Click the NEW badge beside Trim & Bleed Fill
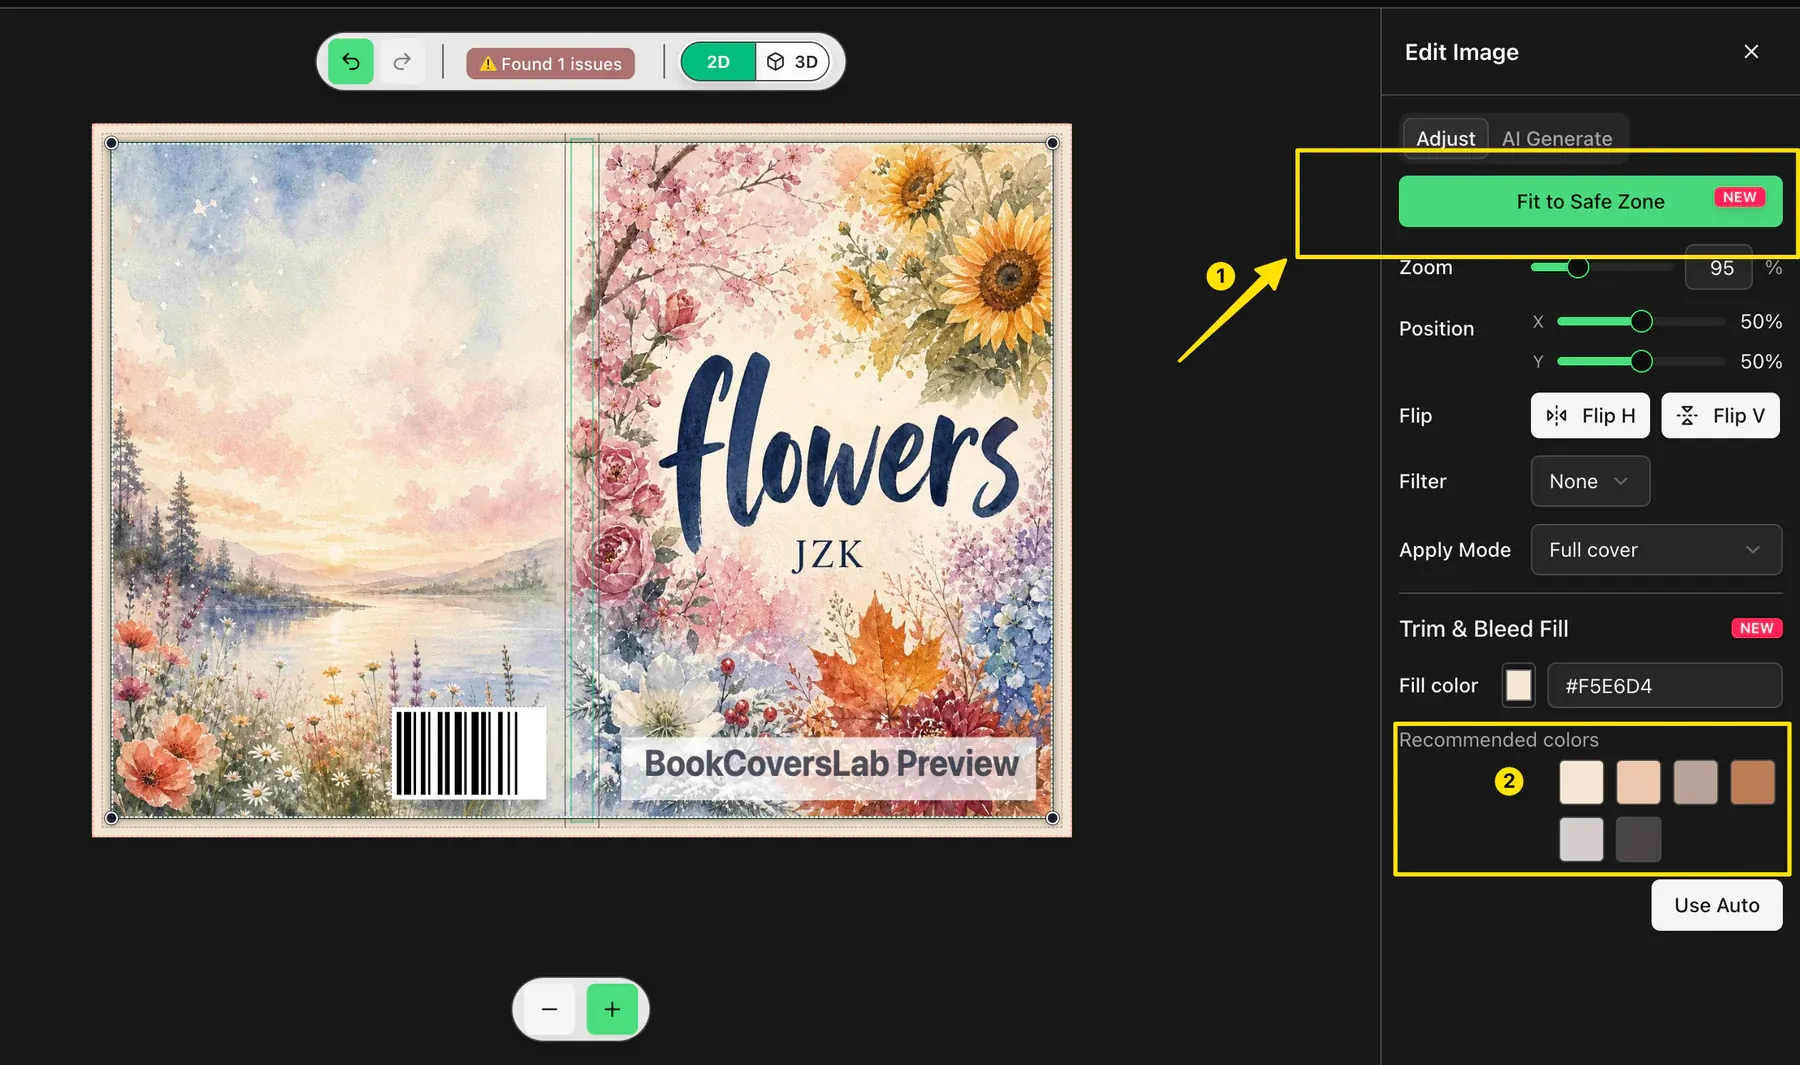The image size is (1800, 1065). coord(1756,628)
